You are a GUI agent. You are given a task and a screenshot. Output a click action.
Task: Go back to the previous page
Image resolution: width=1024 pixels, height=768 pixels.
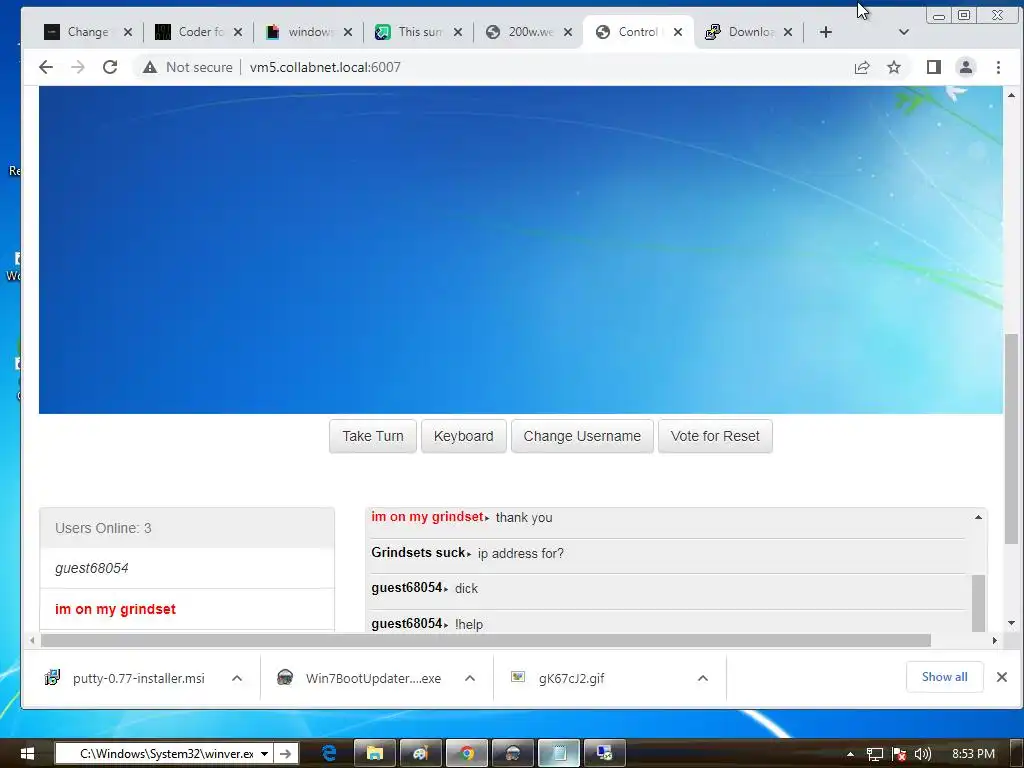click(x=46, y=67)
